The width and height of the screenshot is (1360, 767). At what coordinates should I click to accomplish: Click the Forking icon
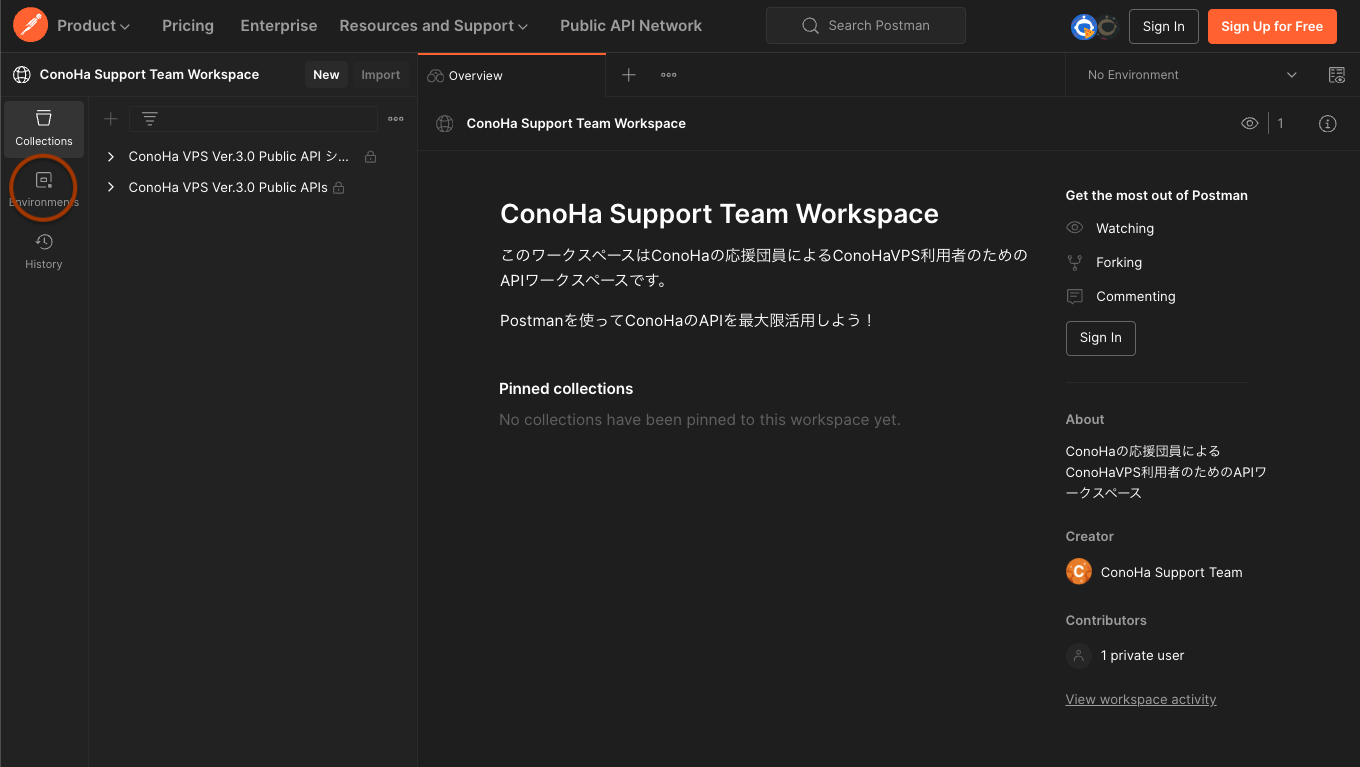click(x=1075, y=262)
